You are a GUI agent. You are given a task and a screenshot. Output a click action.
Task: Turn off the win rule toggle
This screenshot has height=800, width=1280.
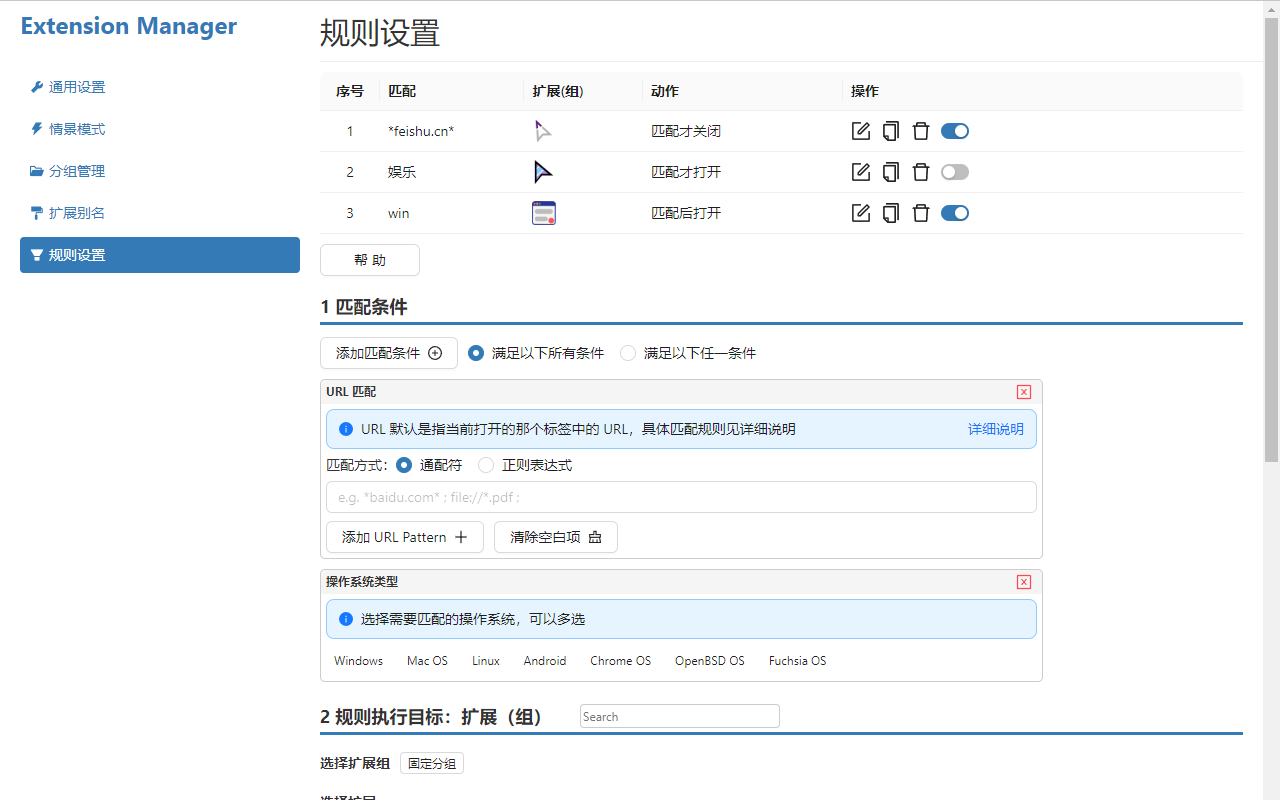coord(955,213)
